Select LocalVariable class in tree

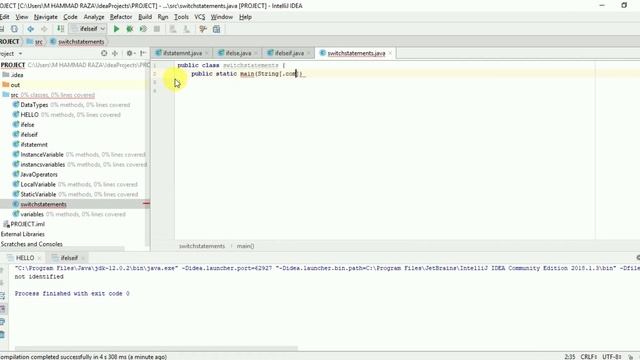click(x=38, y=184)
